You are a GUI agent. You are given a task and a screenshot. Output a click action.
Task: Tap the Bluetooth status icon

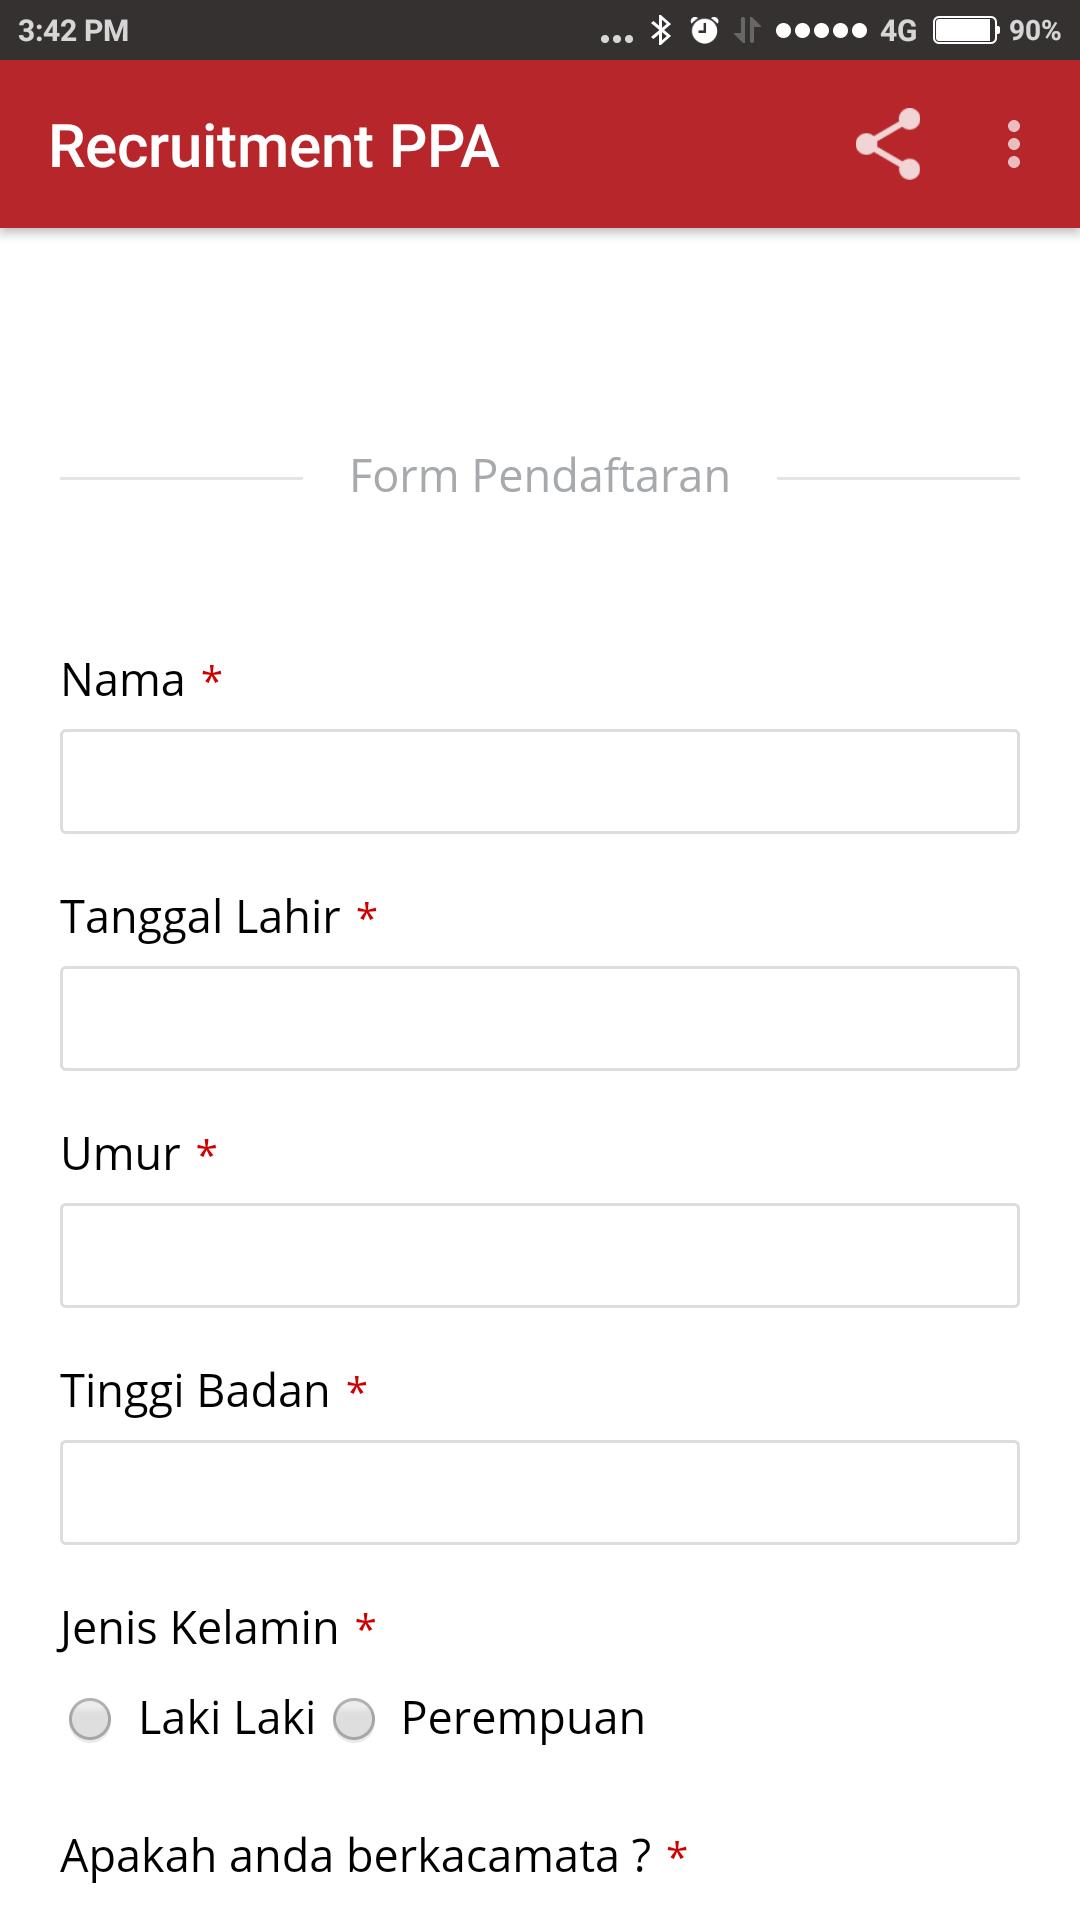661,30
